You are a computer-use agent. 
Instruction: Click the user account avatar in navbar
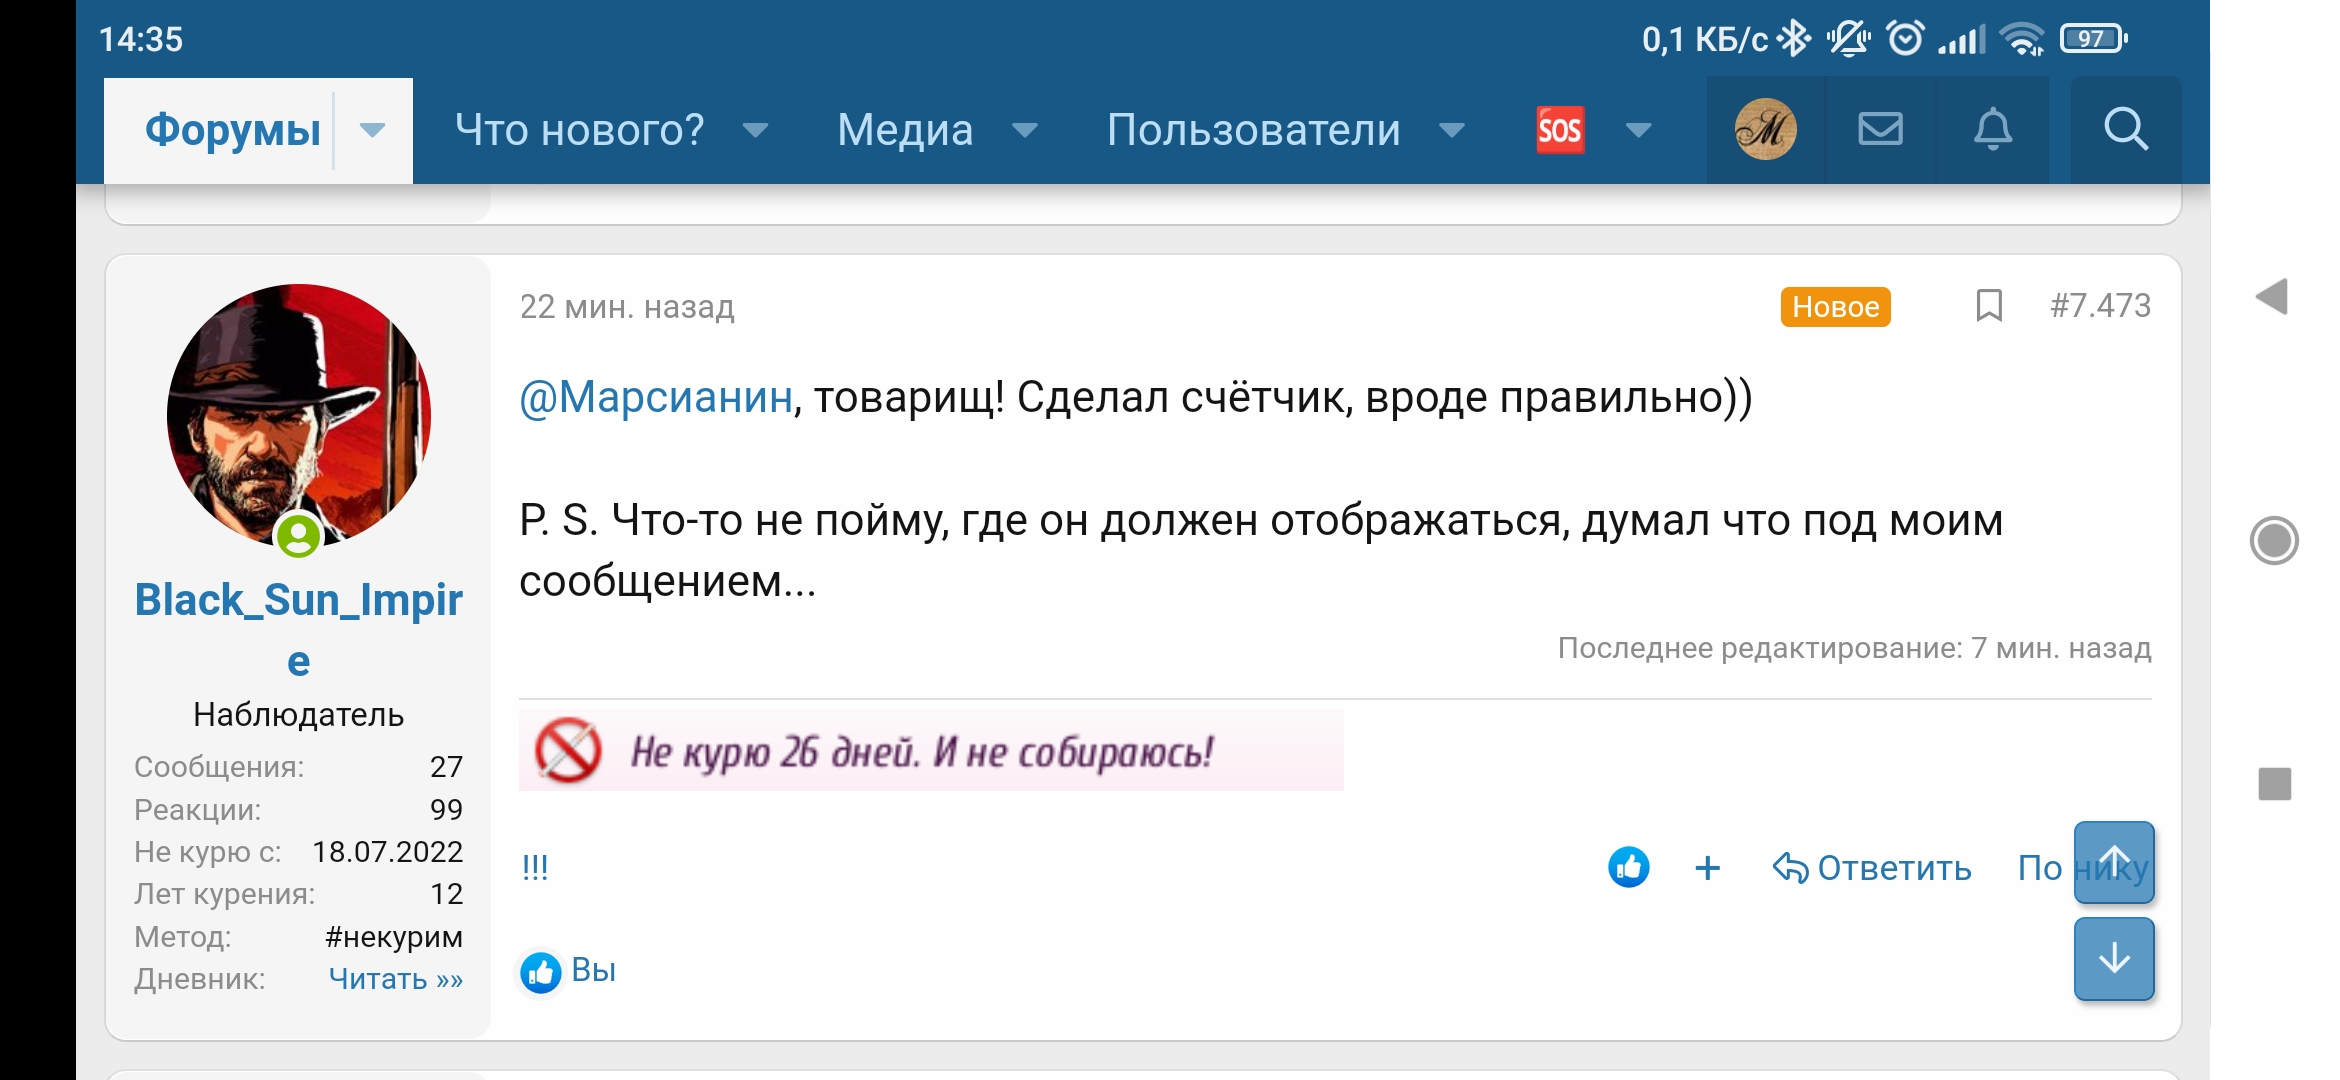click(1765, 129)
